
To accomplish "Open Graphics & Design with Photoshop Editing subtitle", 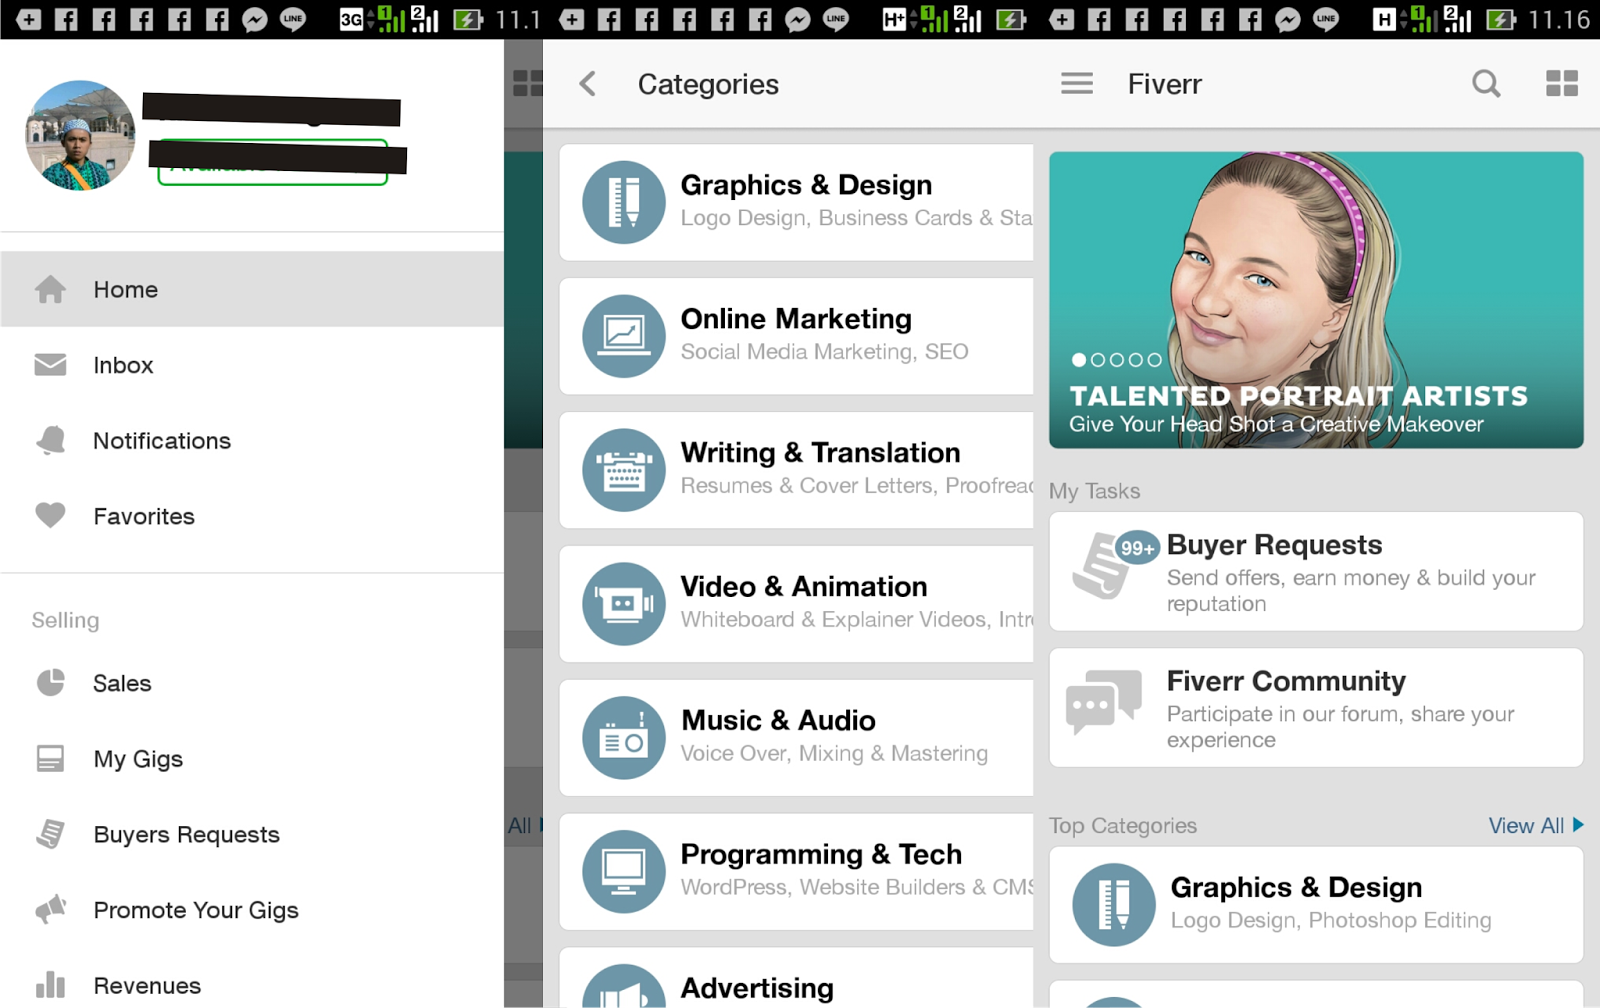I will coord(1316,905).
